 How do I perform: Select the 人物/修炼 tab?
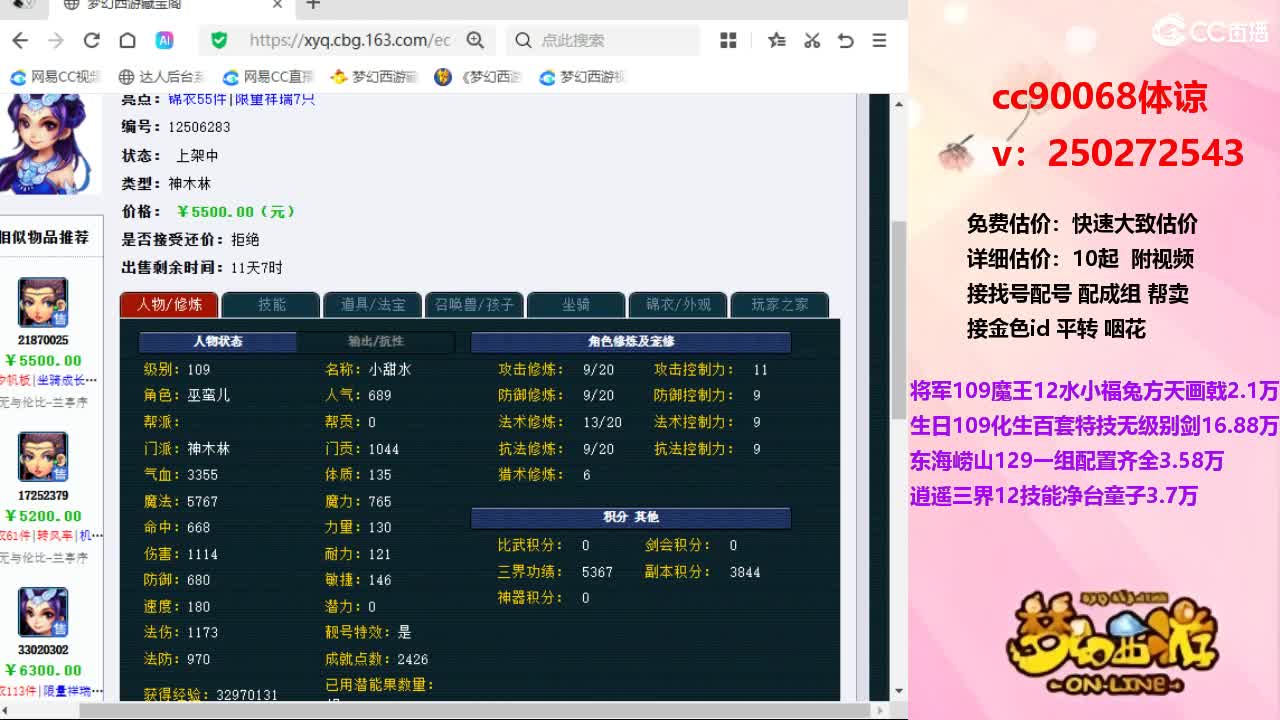pos(169,305)
